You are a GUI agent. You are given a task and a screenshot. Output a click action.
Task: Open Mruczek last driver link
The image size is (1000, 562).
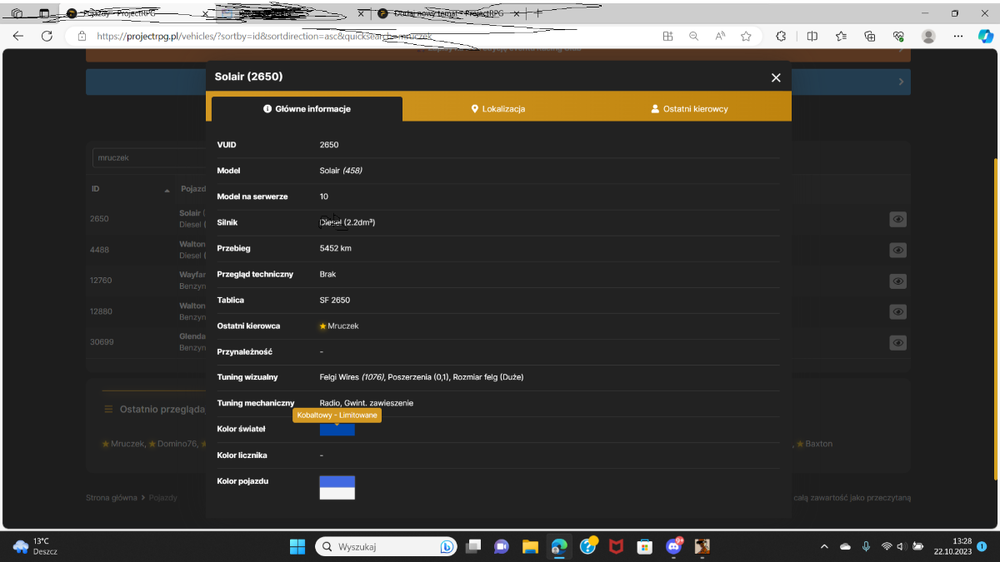343,326
